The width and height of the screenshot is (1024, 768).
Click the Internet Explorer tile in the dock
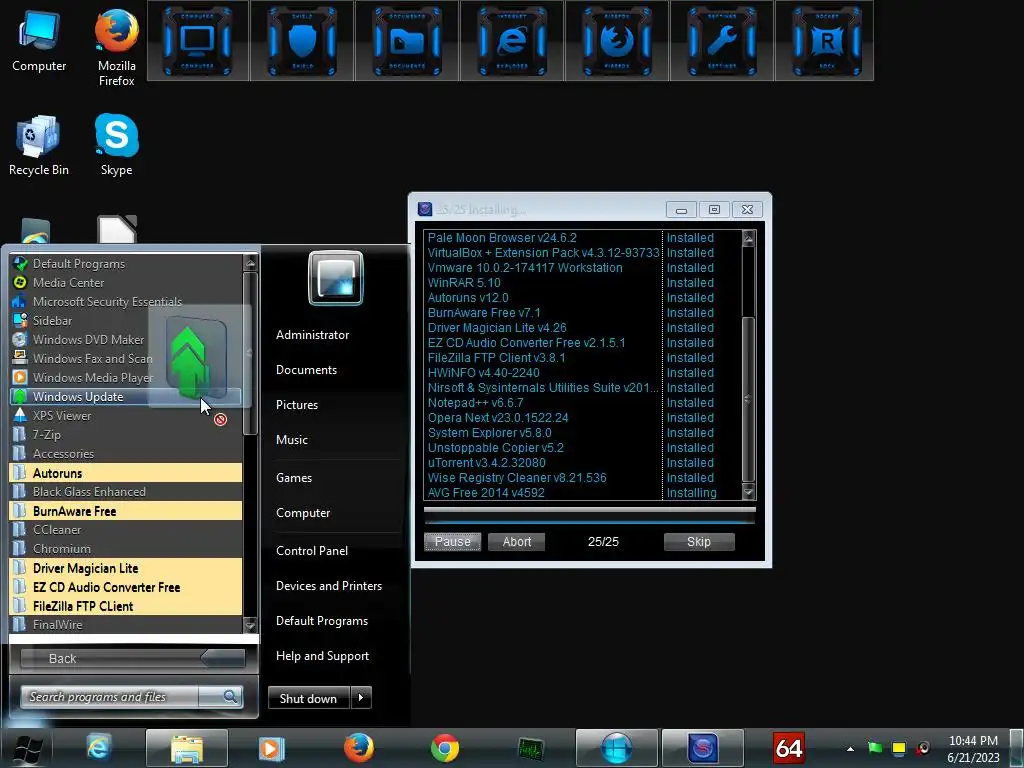click(x=512, y=40)
